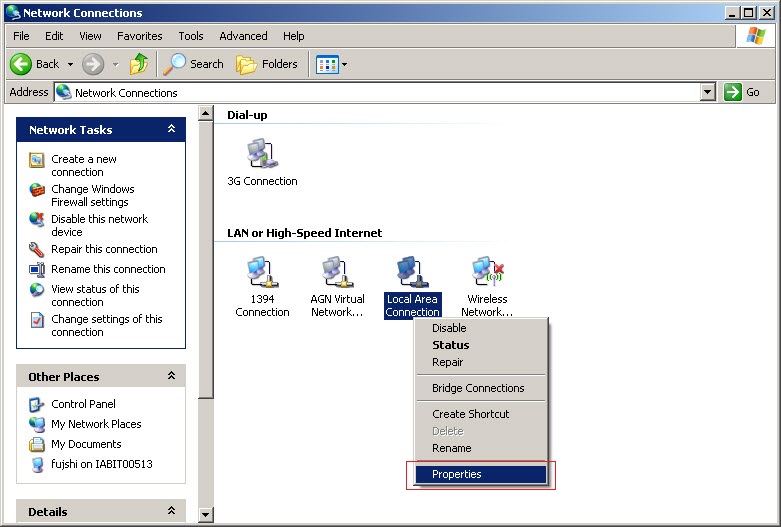Screen dimensions: 781x527
Task: Click the Create a new connection icon
Action: point(37,160)
